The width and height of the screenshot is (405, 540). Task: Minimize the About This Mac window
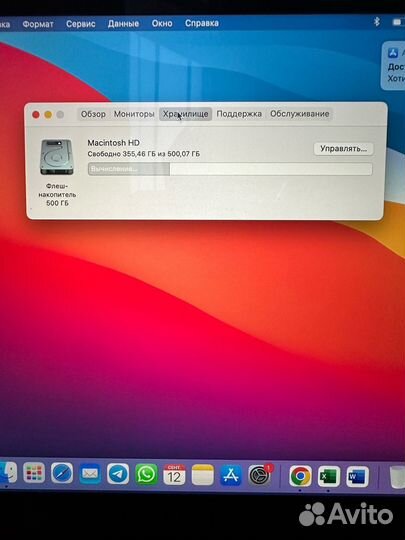click(48, 115)
